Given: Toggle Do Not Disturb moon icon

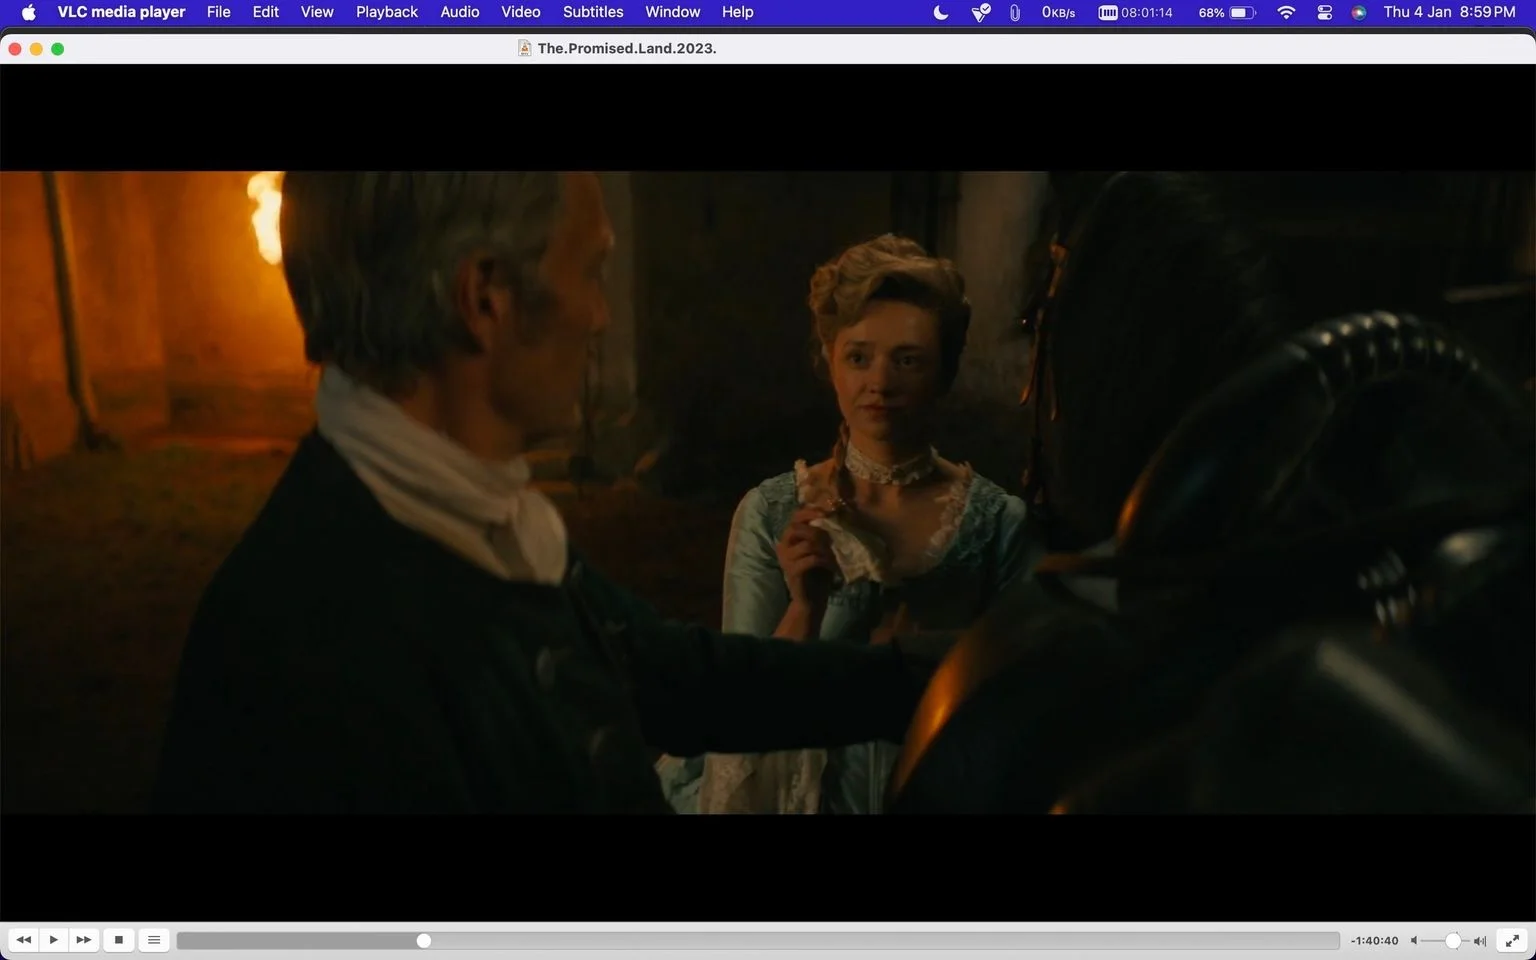Looking at the screenshot, I should point(941,12).
